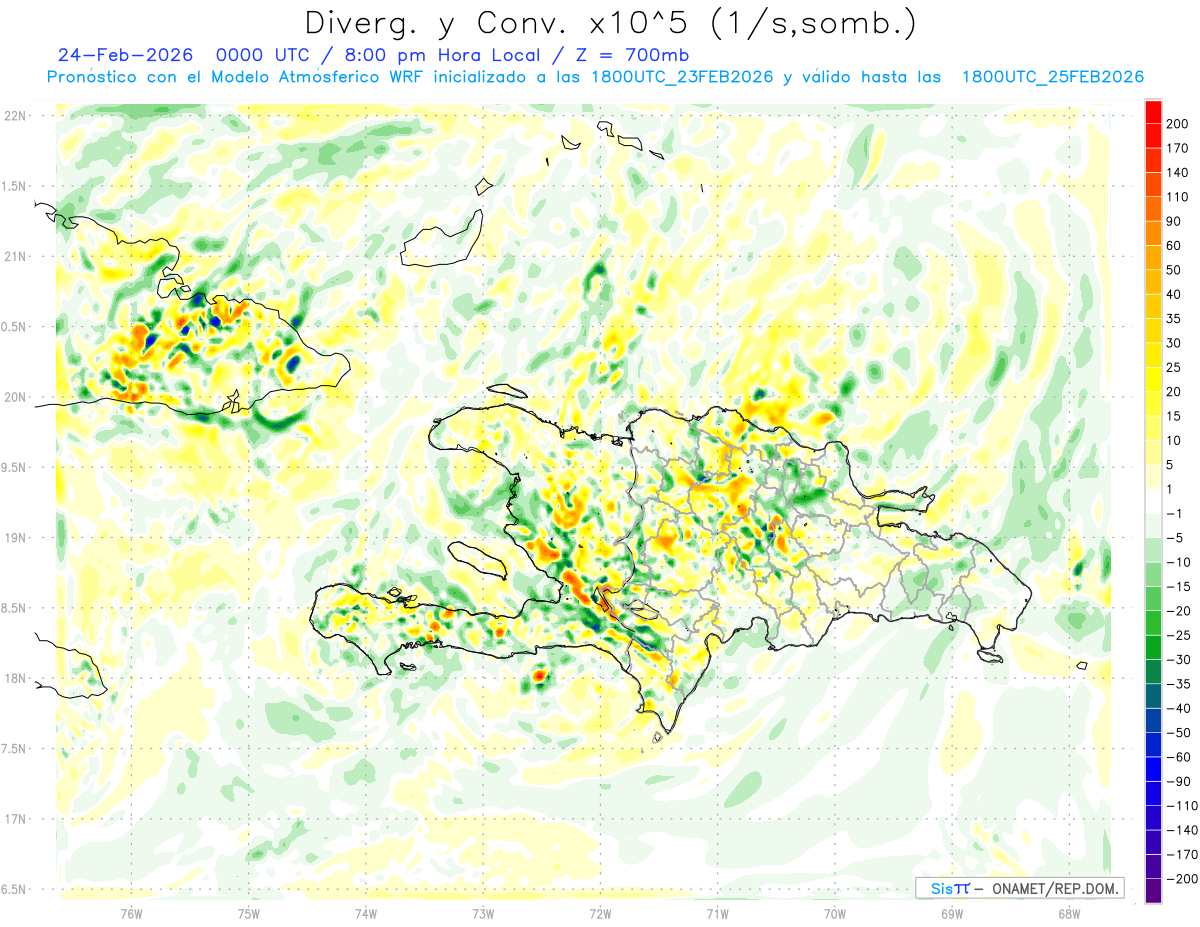Screen dimensions: 1200x927
Task: Click the '70W' longitude label
Action: point(834,913)
